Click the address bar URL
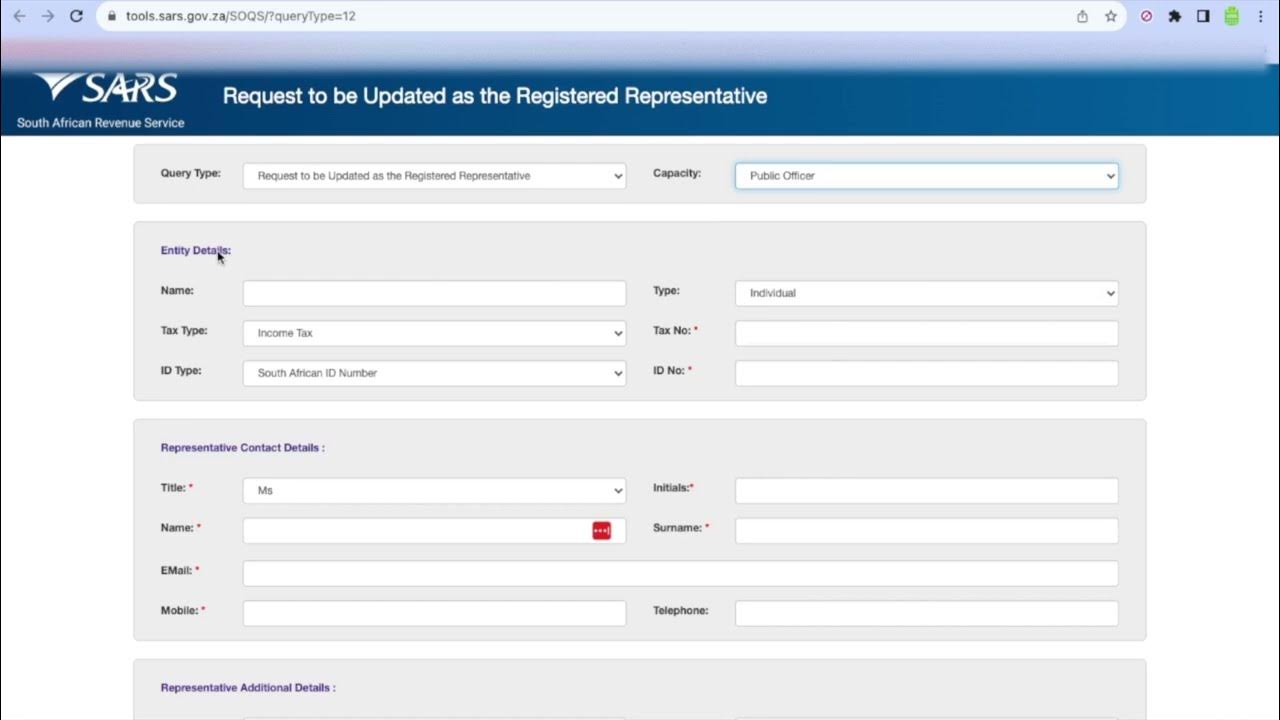Screen dimensions: 1280x720 click(241, 16)
